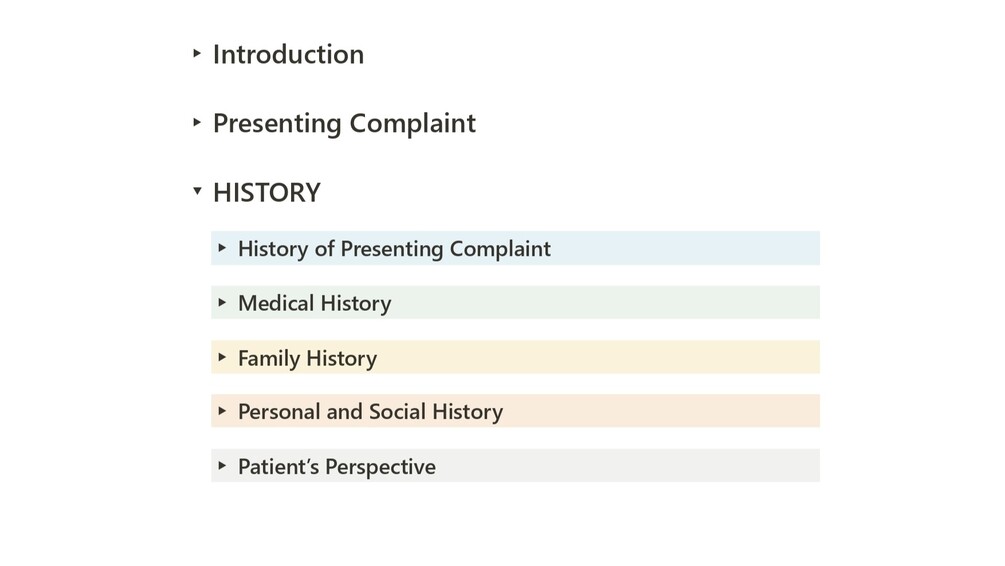Expand the Presenting Complaint toggle arrow

point(197,122)
